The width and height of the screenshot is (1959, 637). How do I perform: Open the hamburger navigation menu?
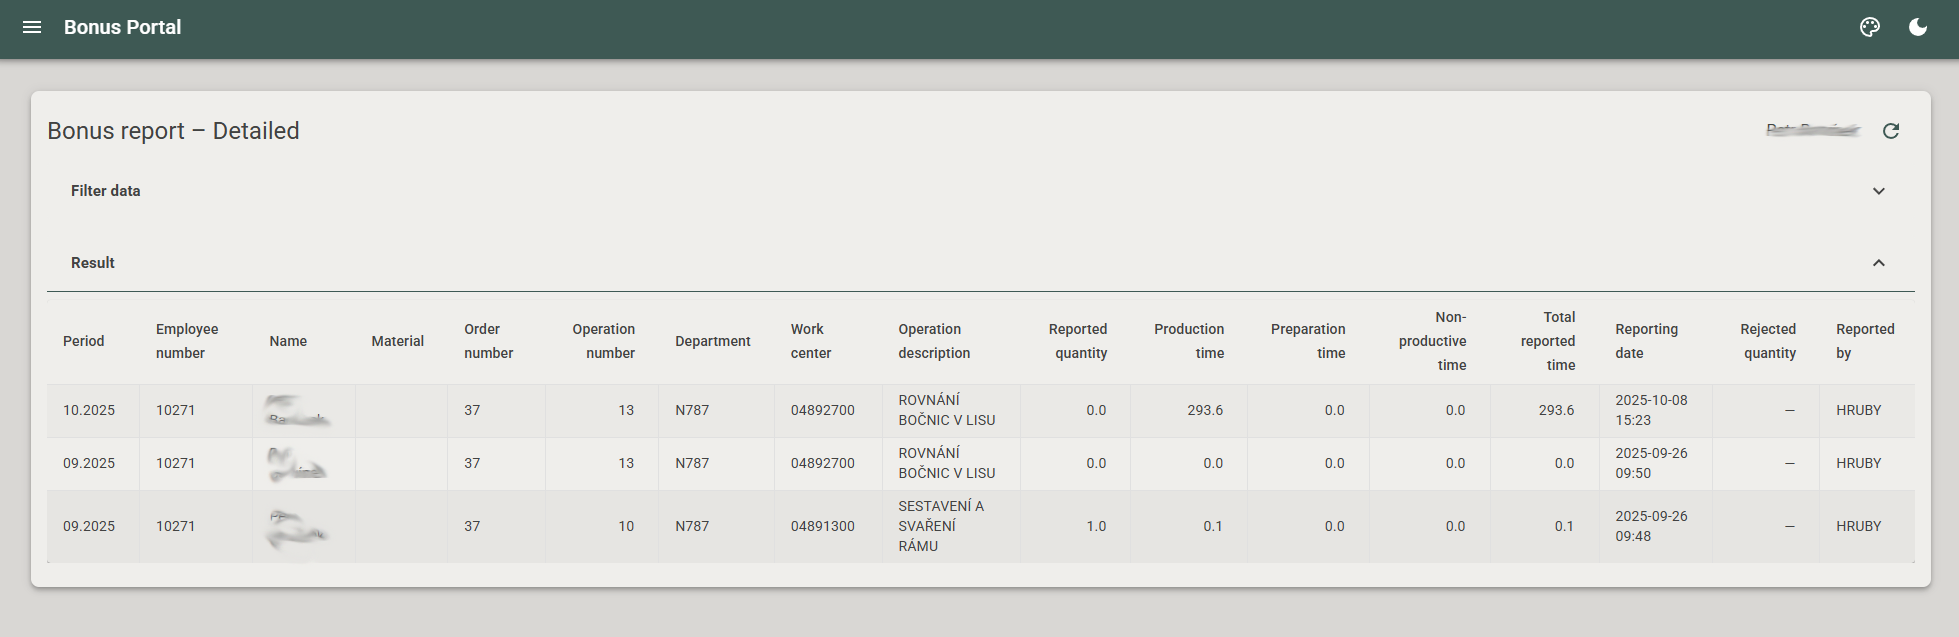click(32, 27)
